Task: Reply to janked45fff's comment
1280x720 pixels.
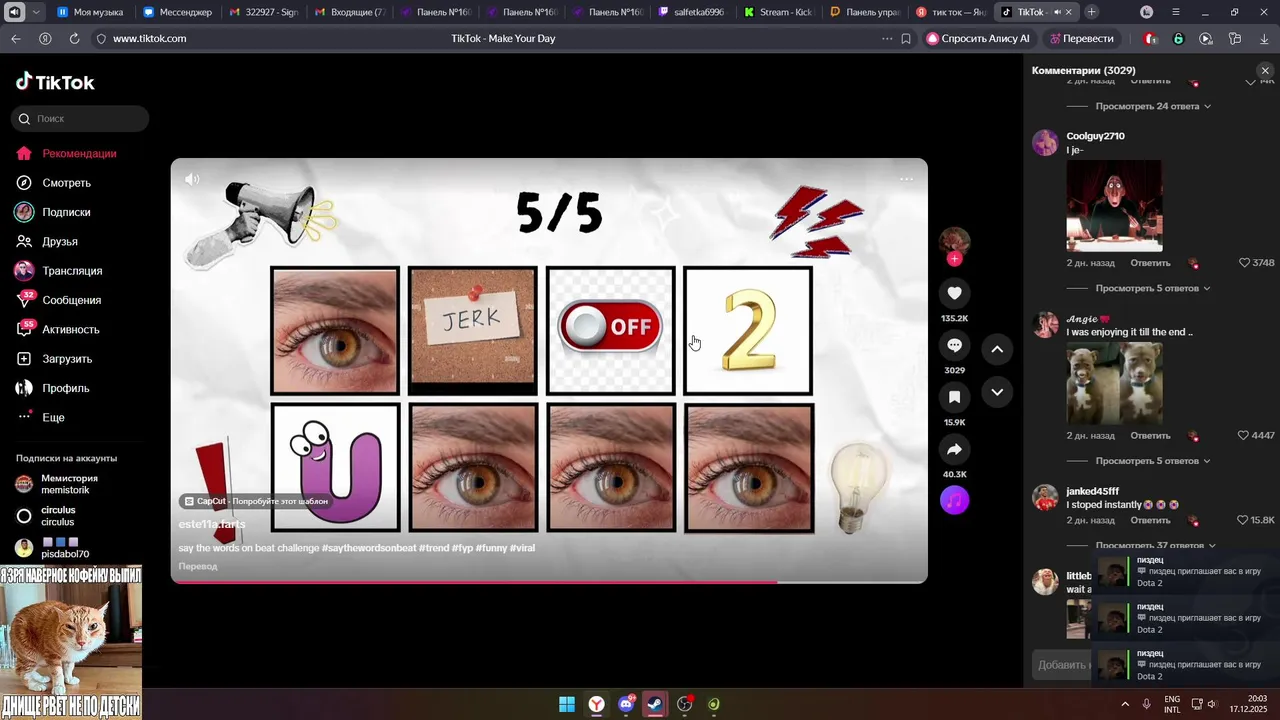Action: (1150, 521)
